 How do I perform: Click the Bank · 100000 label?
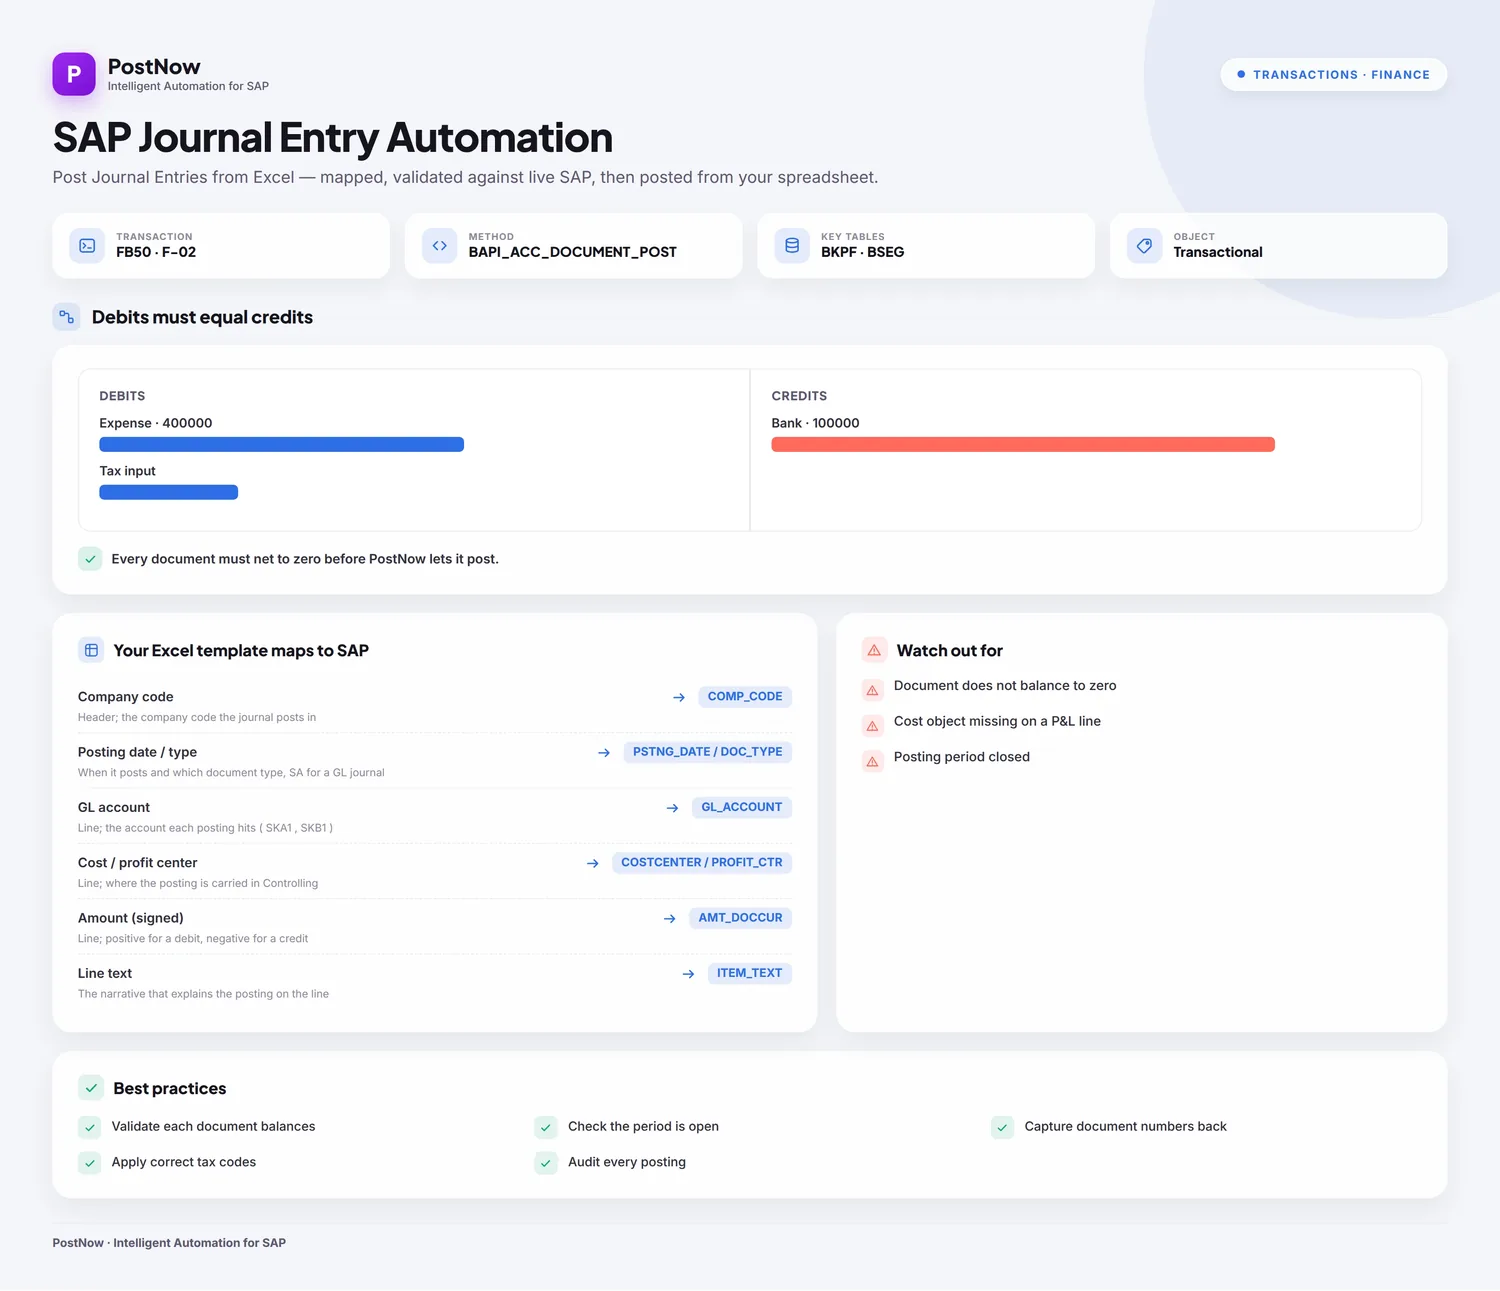[815, 423]
